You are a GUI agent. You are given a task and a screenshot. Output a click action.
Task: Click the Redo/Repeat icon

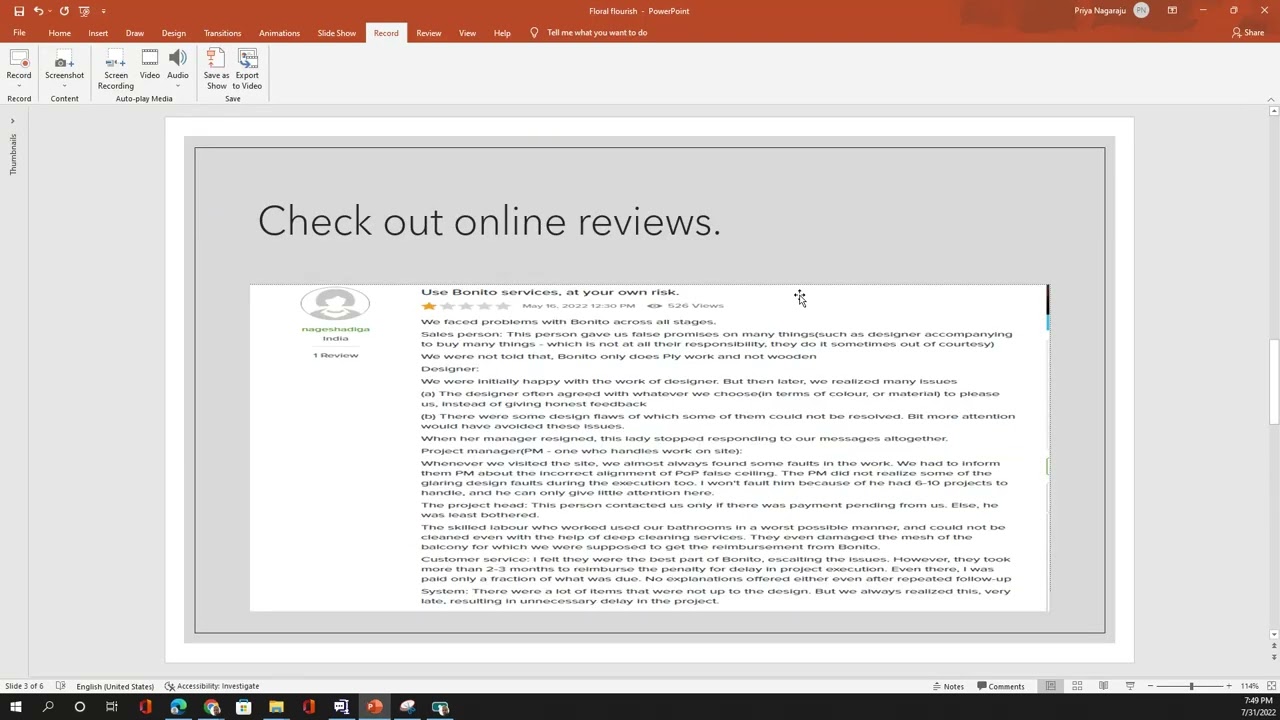(64, 11)
